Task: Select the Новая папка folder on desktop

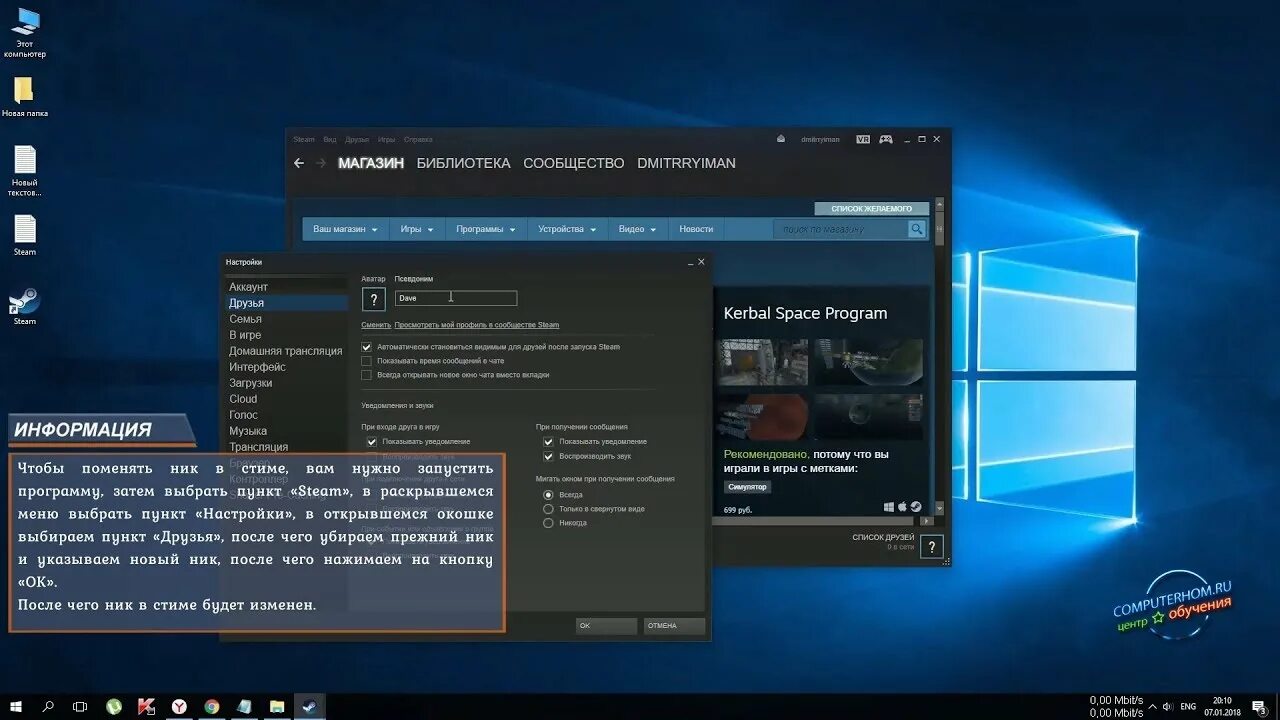Action: click(24, 97)
